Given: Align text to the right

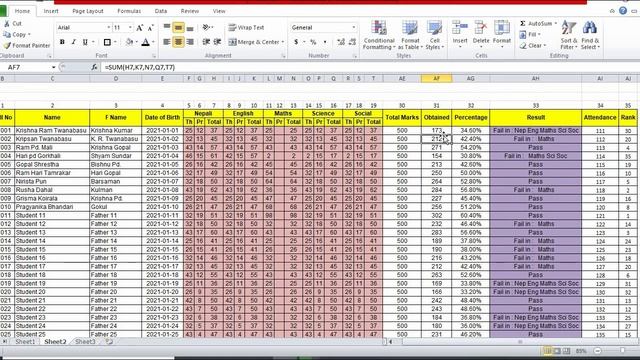Looking at the screenshot, I should (x=190, y=42).
